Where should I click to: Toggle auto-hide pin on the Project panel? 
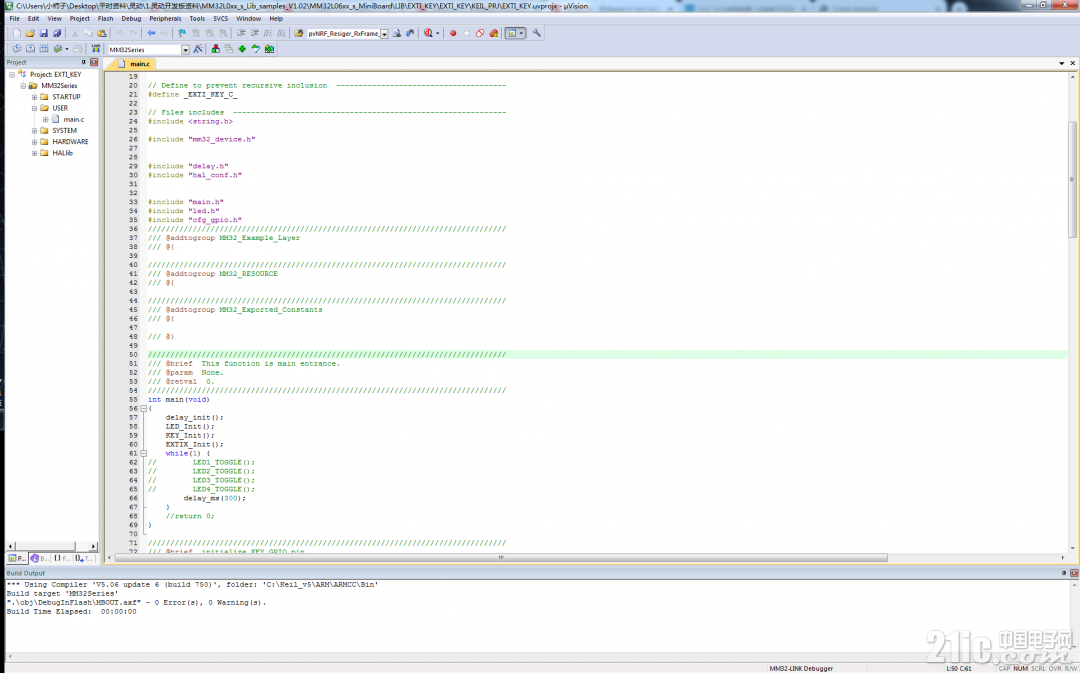(x=84, y=62)
